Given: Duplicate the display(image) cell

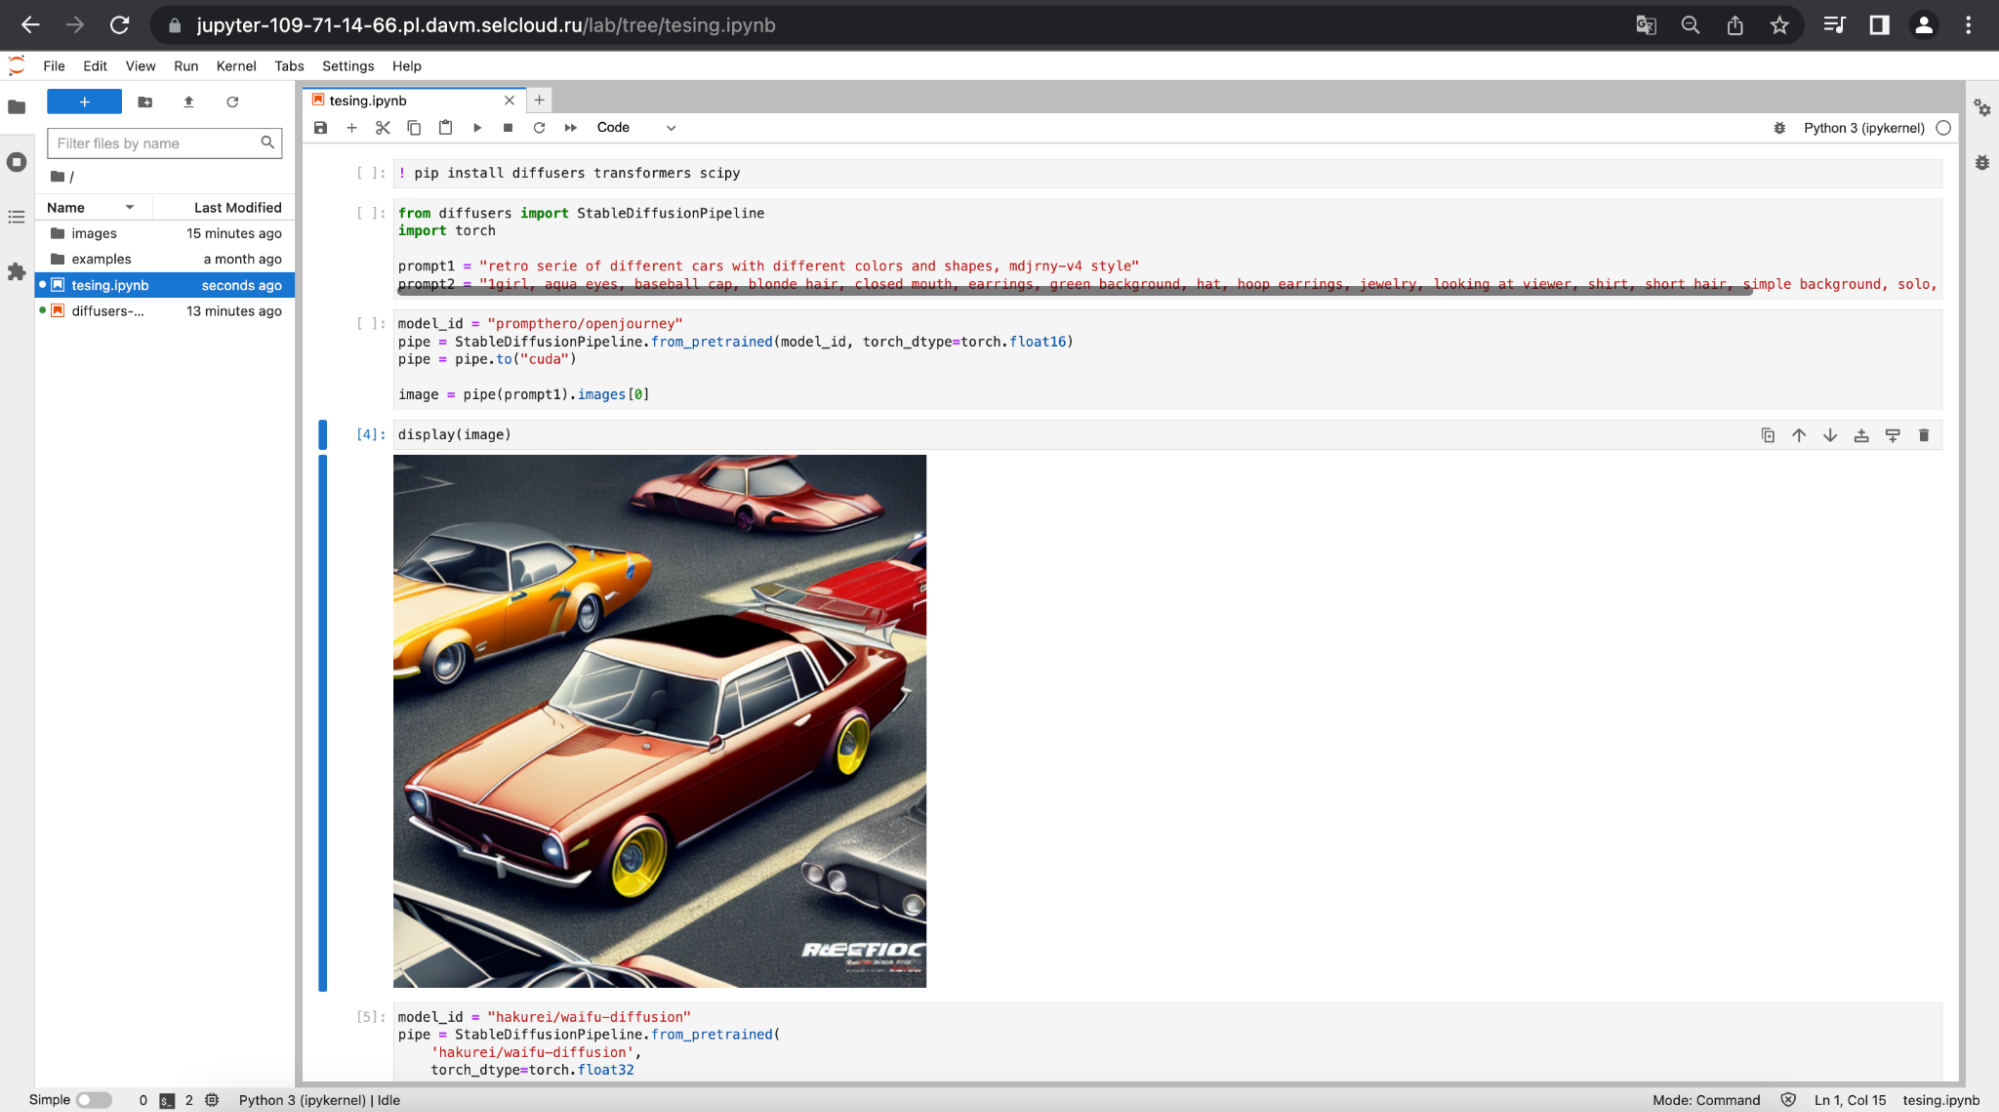Looking at the screenshot, I should 1768,435.
